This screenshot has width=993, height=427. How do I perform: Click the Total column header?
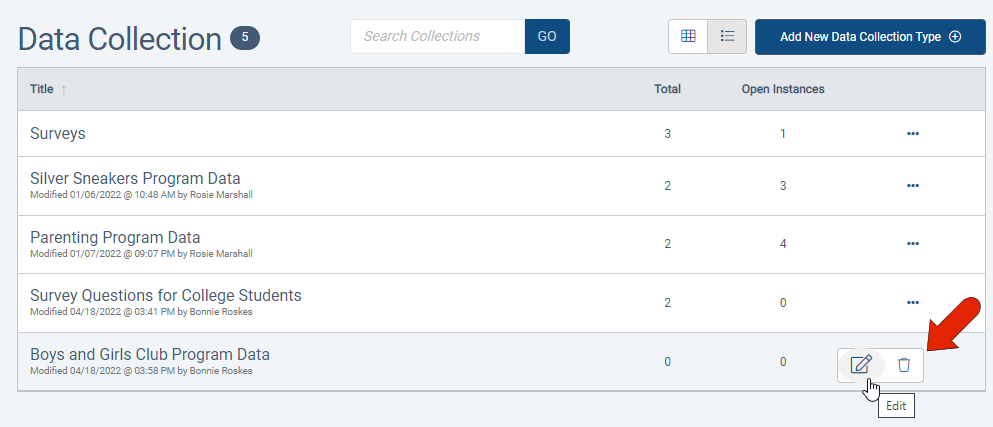pyautogui.click(x=667, y=89)
